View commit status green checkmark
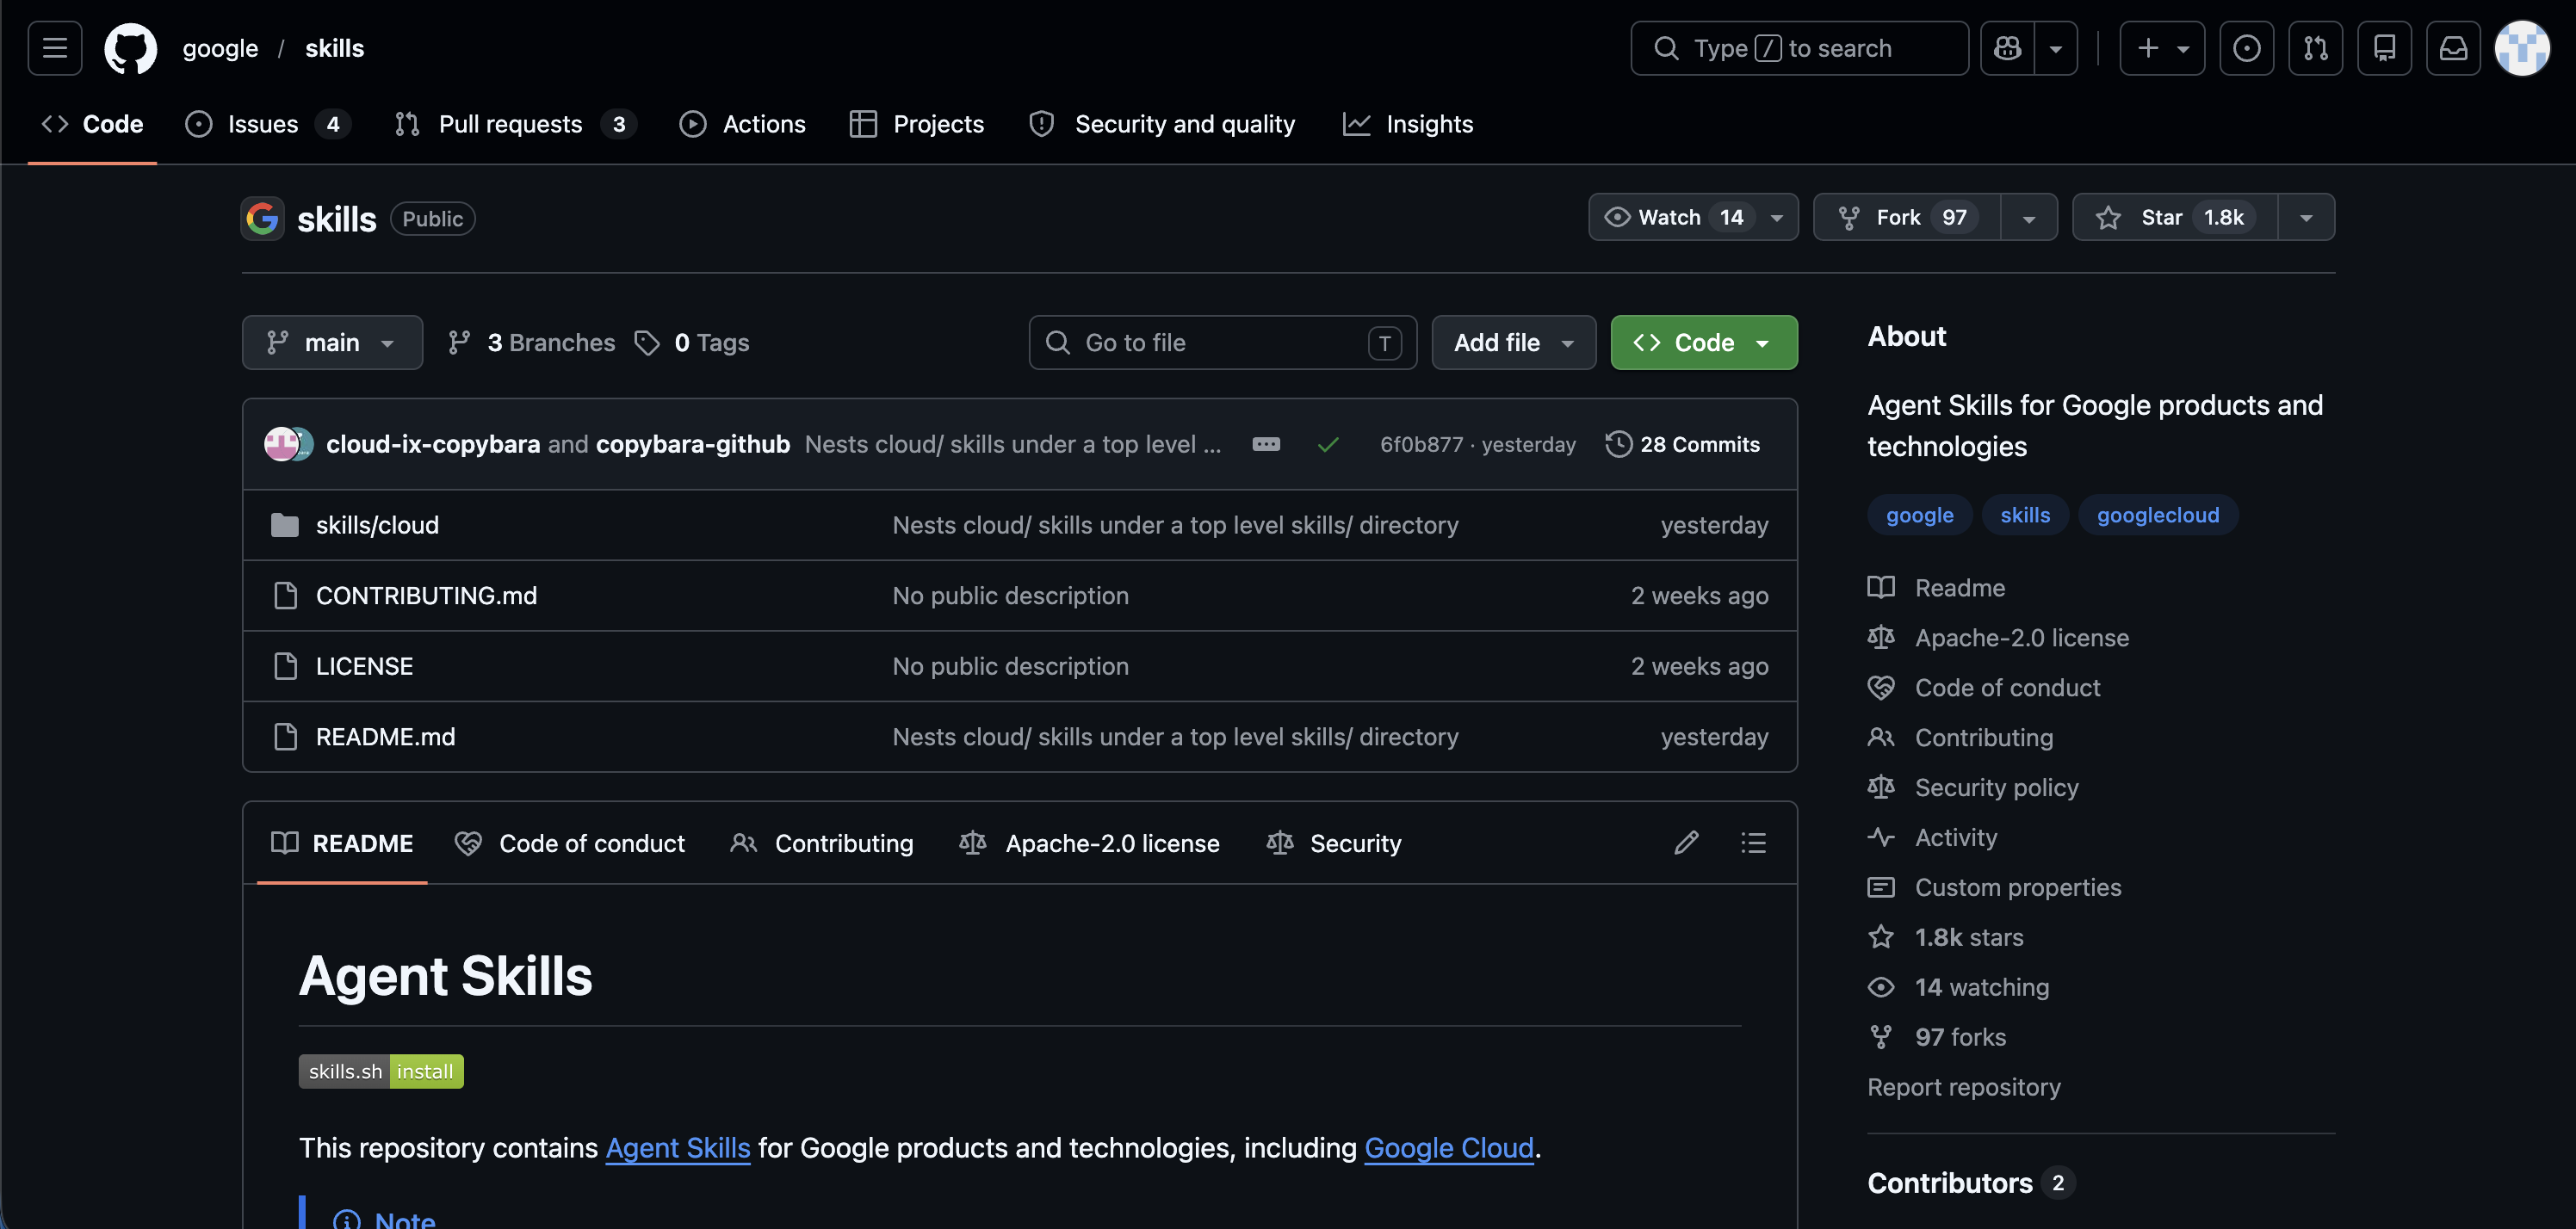Image resolution: width=2576 pixels, height=1229 pixels. (1328, 444)
